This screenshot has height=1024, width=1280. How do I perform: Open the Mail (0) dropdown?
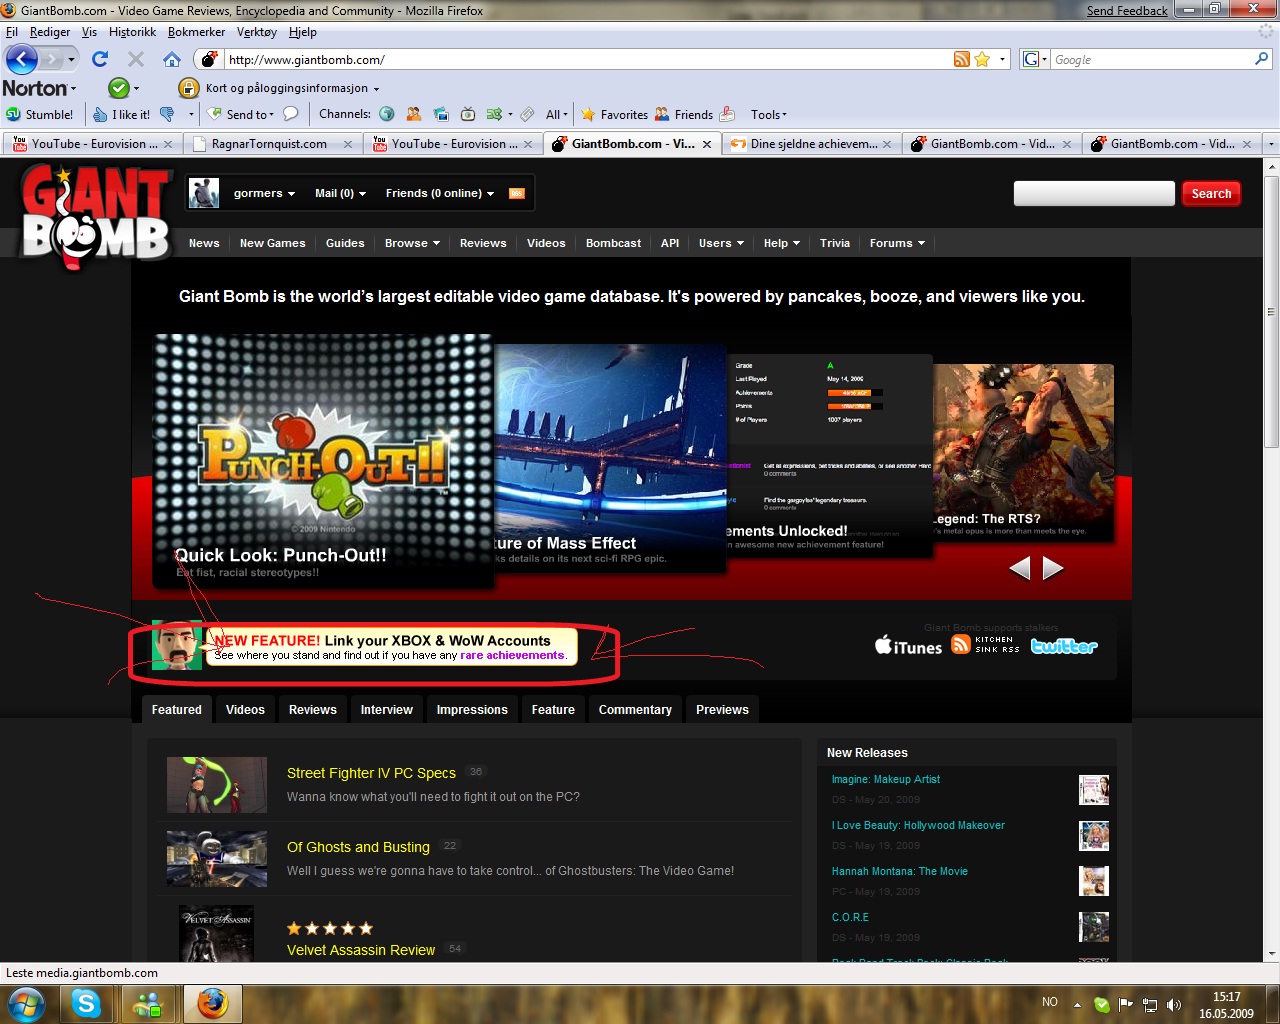click(341, 193)
